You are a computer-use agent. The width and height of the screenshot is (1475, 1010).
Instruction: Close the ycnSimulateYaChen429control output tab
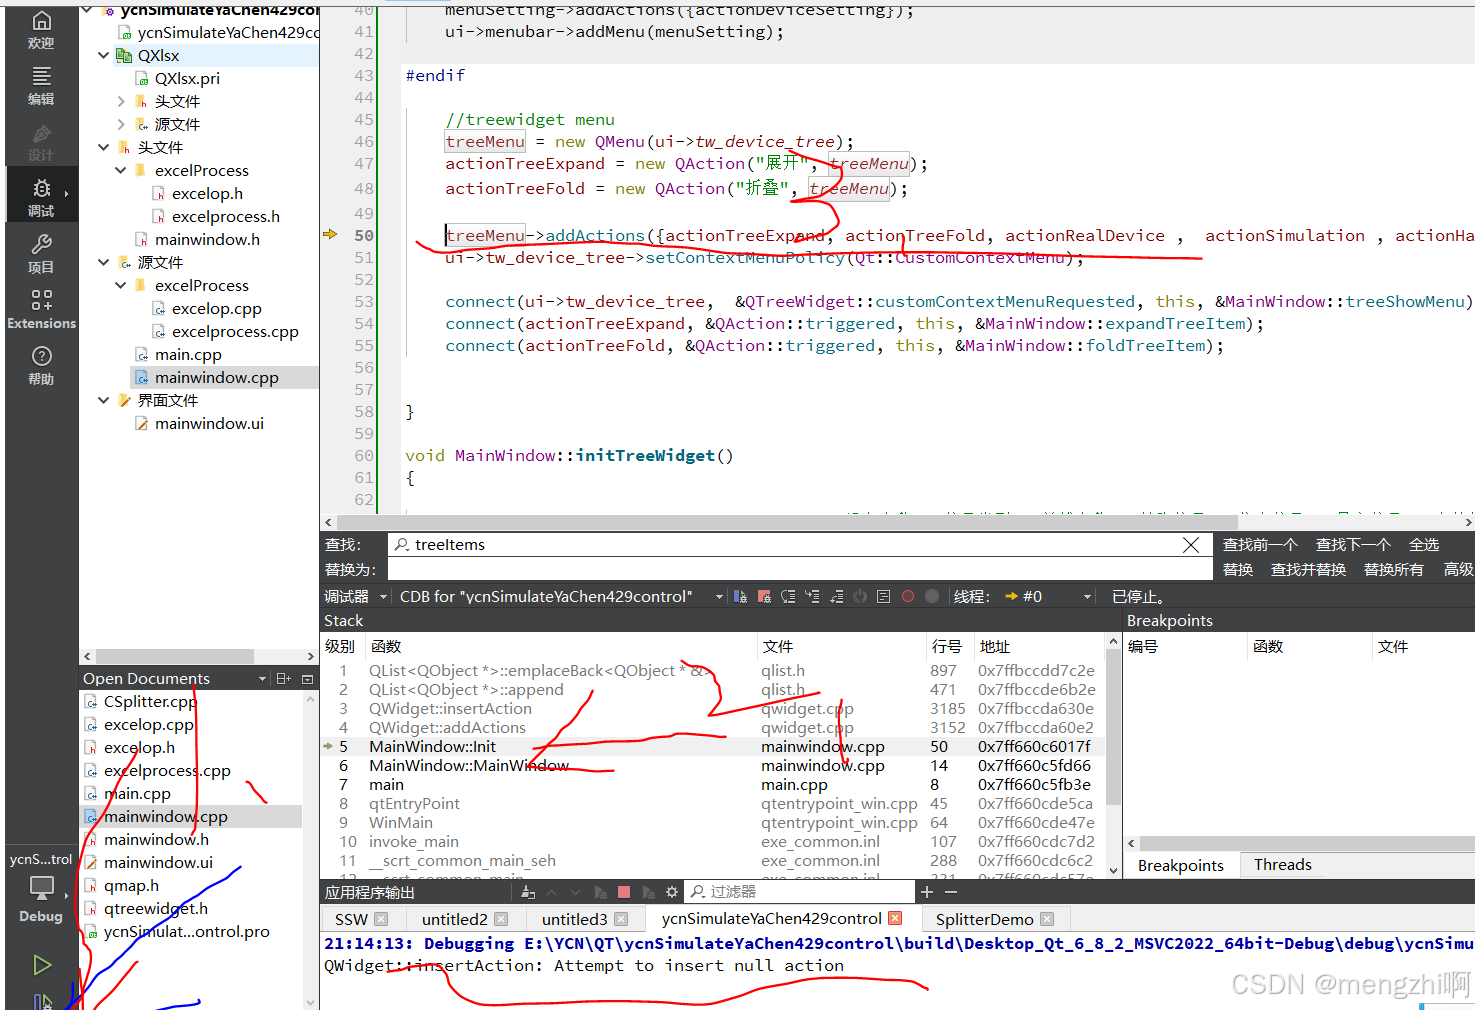[895, 918]
